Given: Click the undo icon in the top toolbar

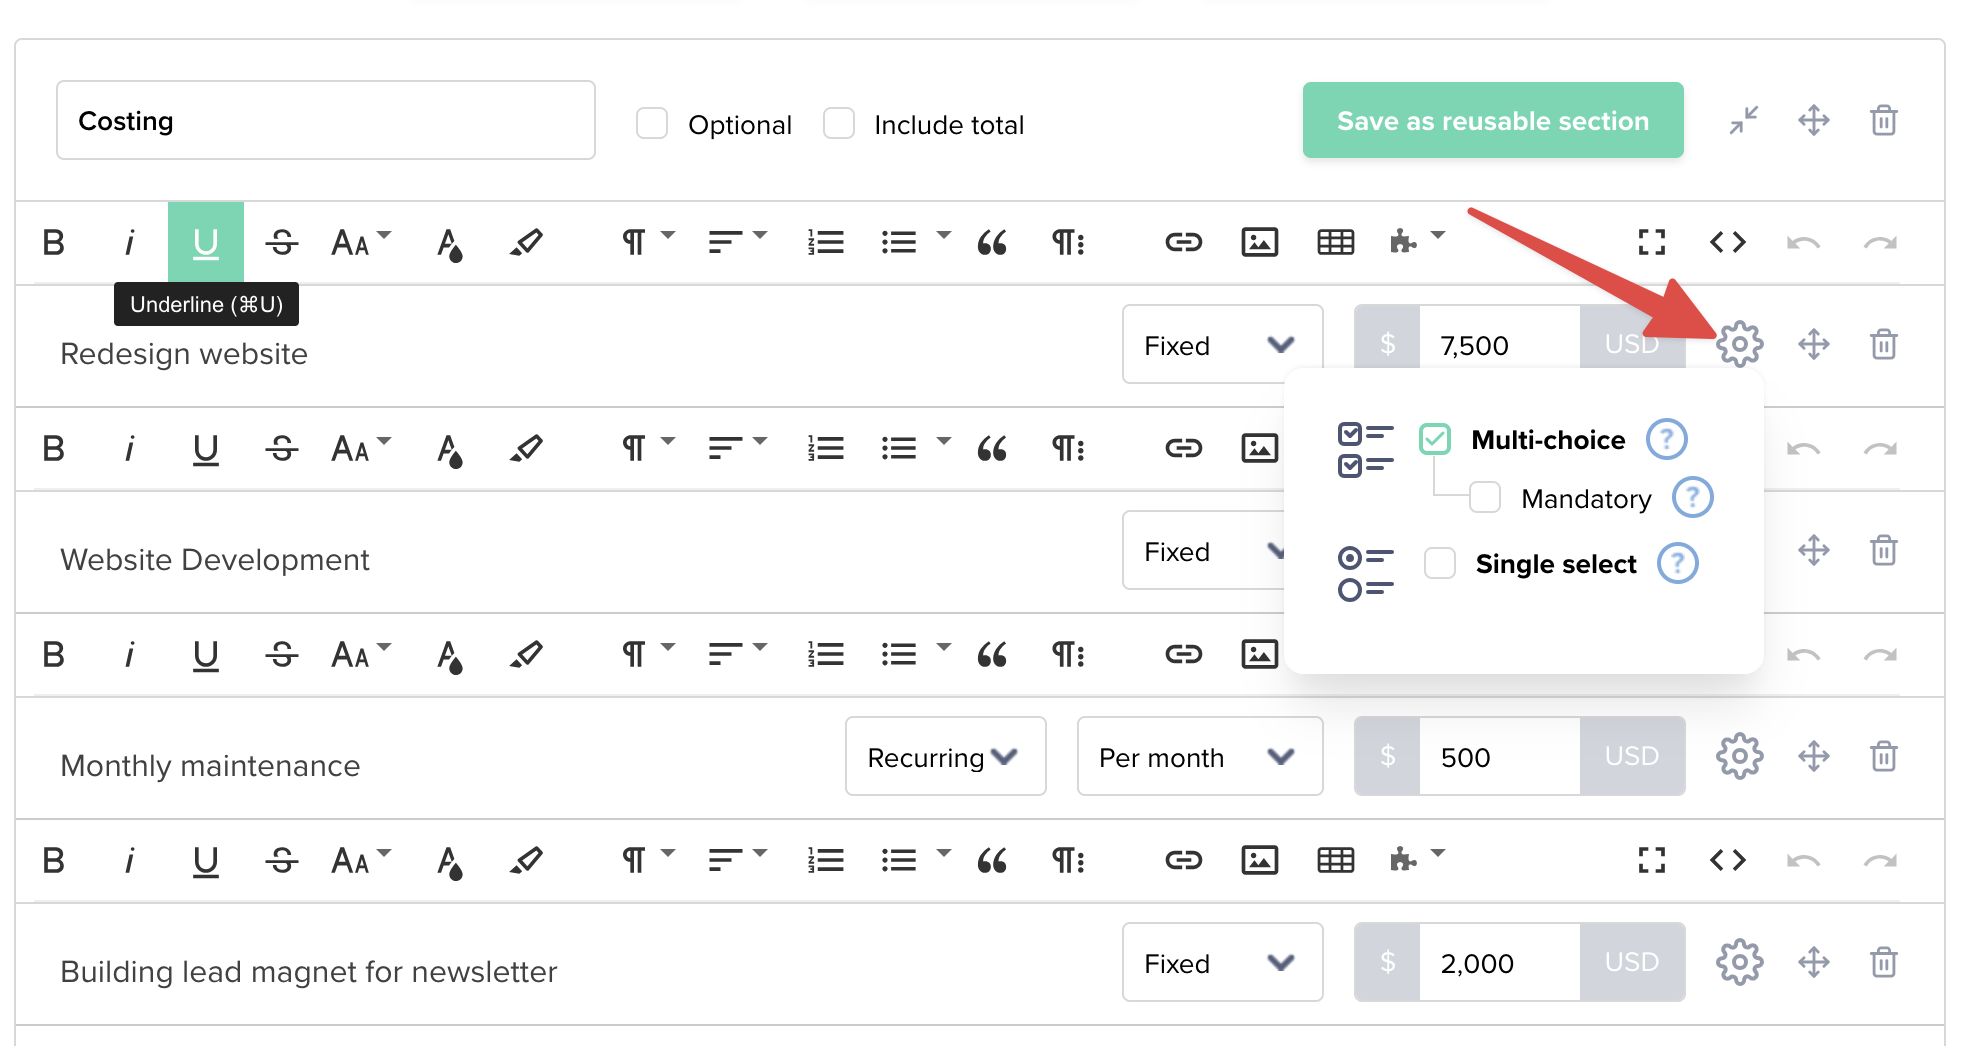Looking at the screenshot, I should [1804, 241].
